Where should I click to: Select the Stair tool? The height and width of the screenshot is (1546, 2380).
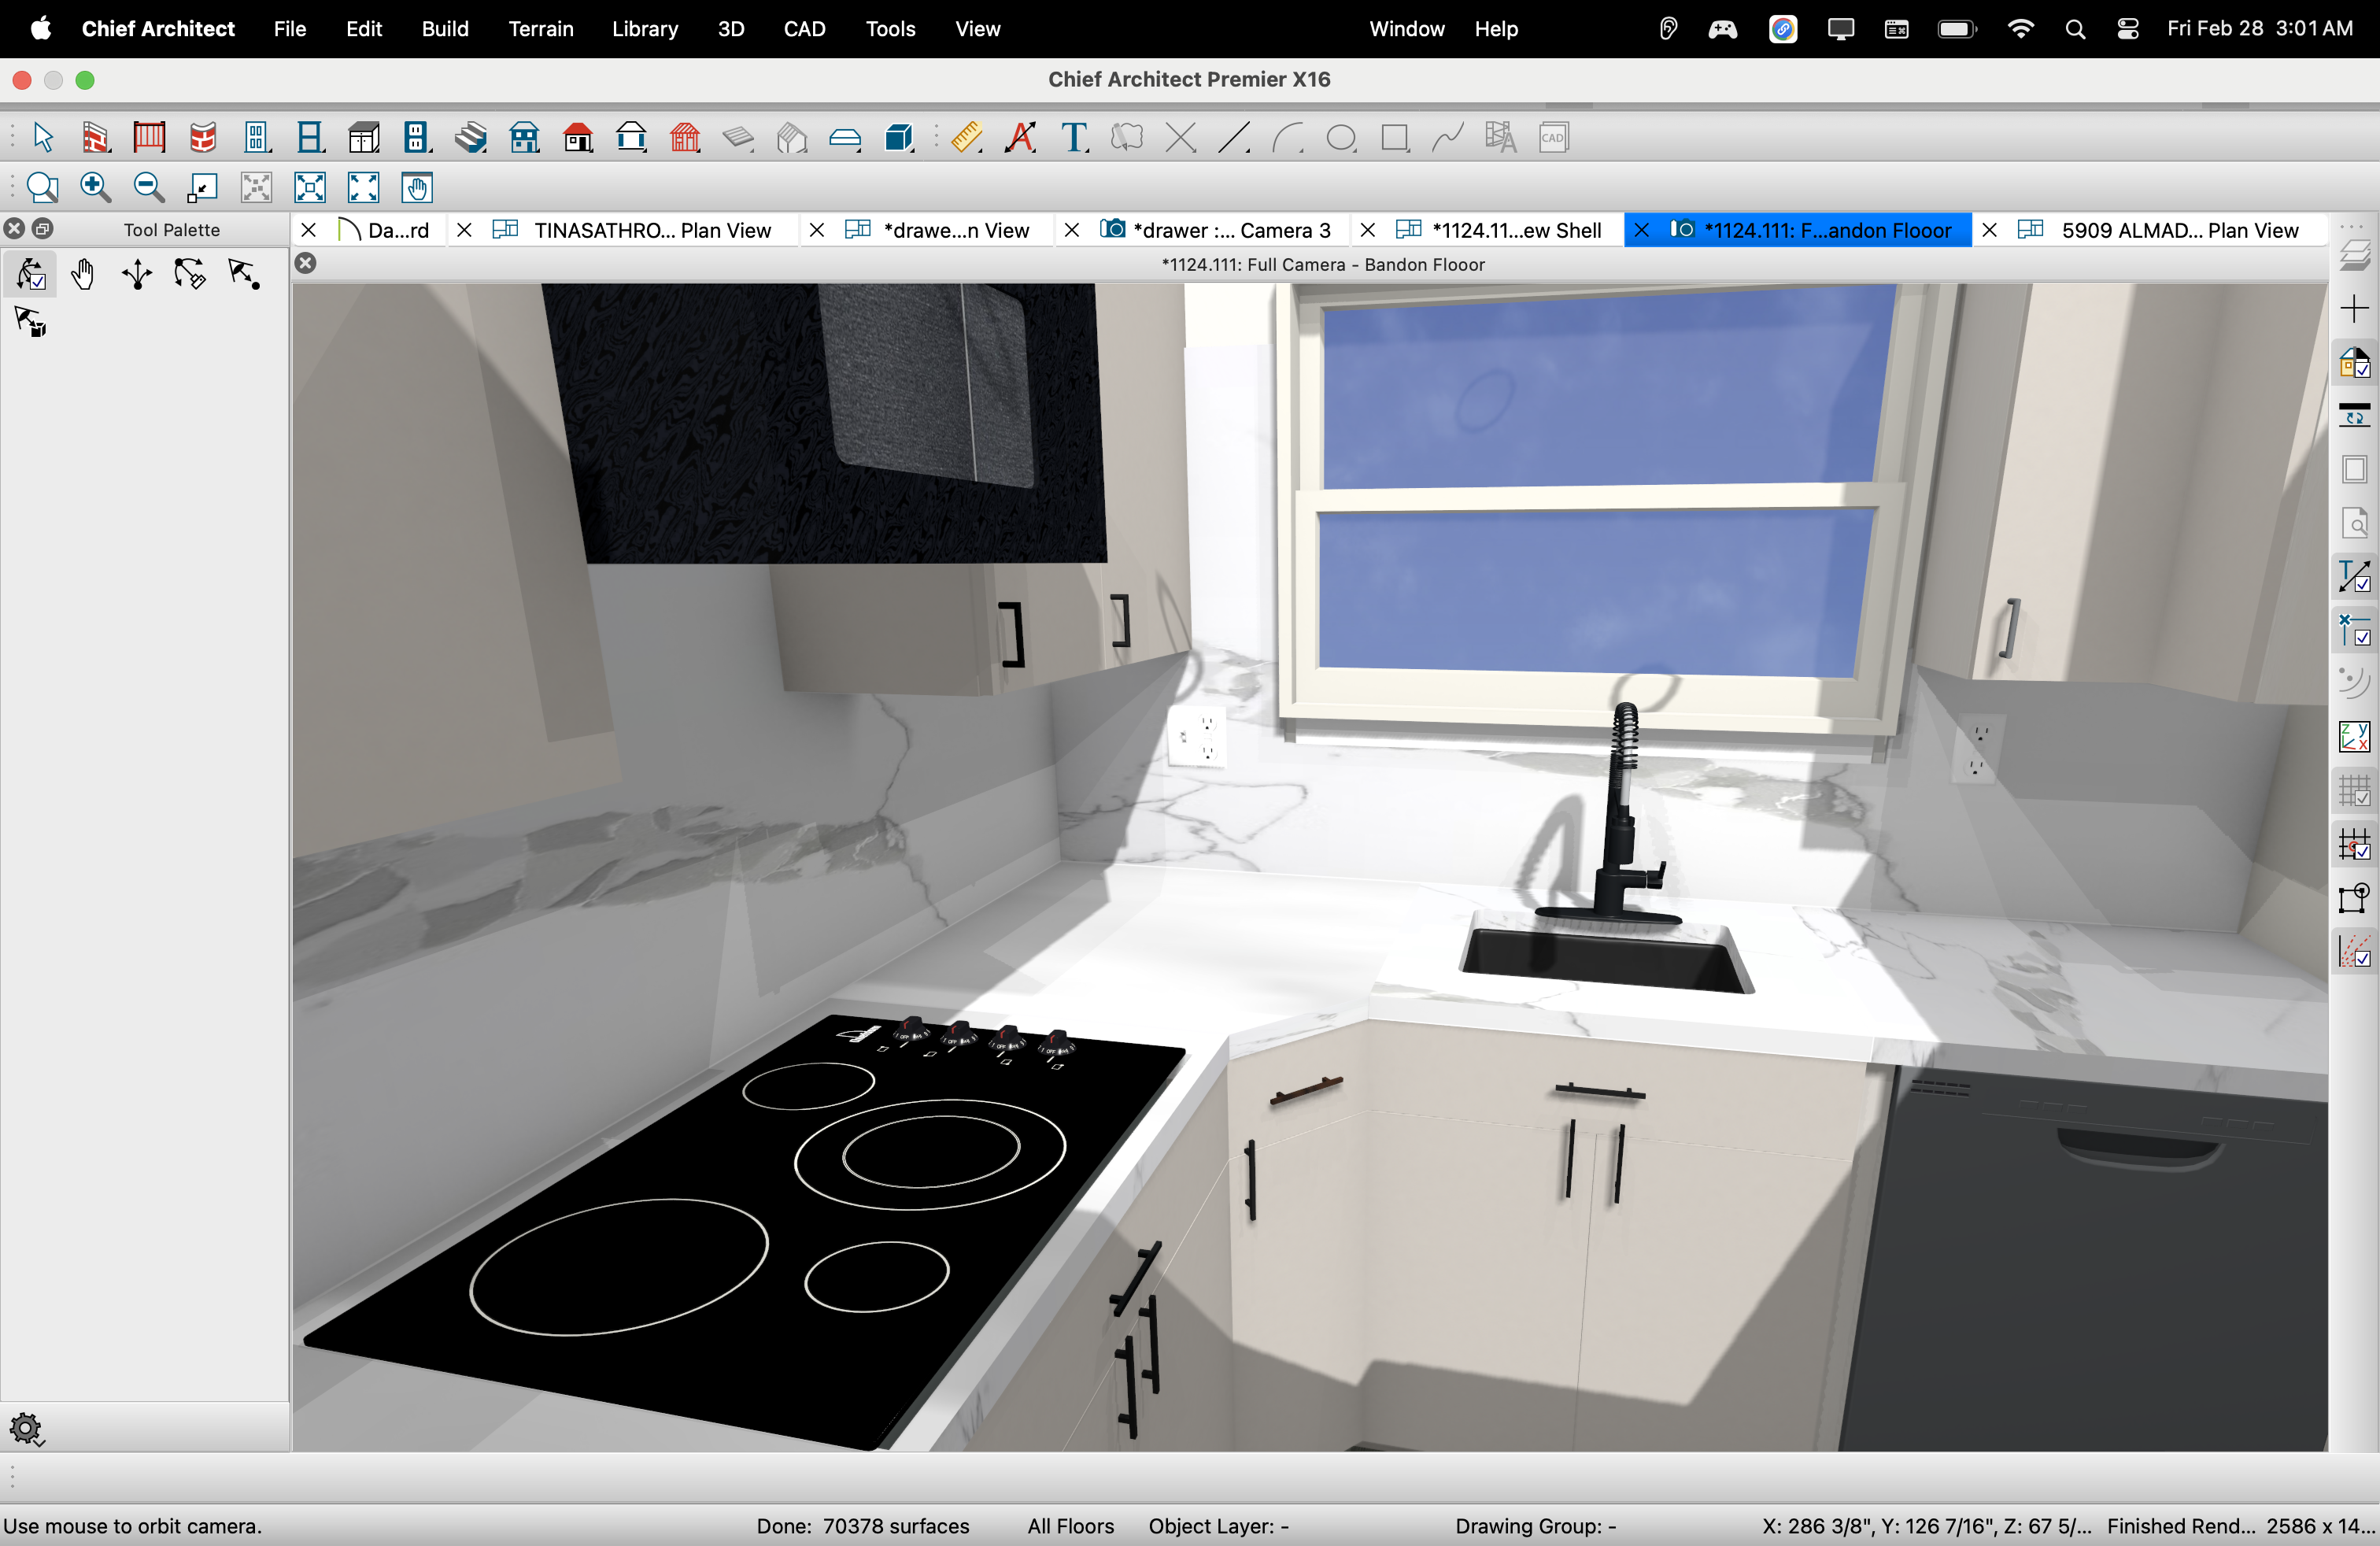point(470,137)
